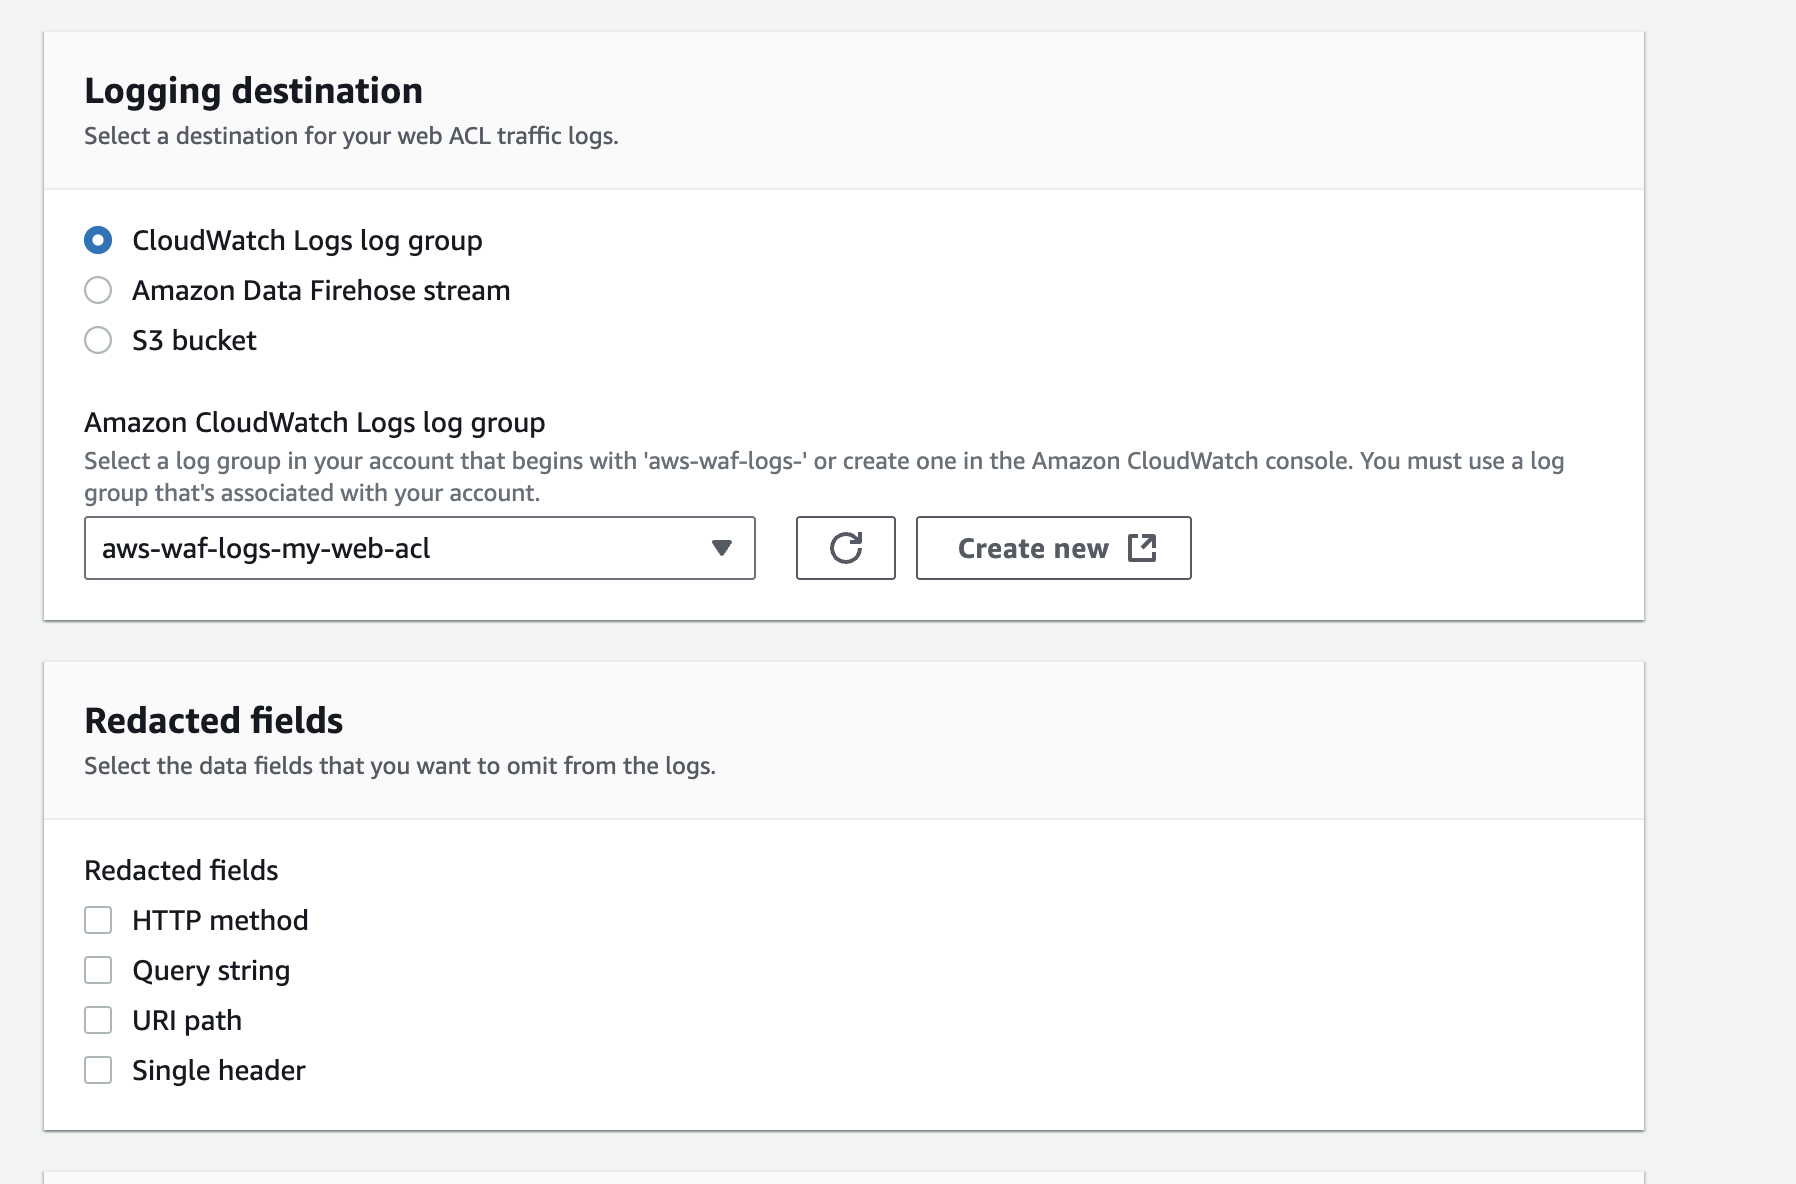Toggle the Single header checkbox
The width and height of the screenshot is (1796, 1184).
[98, 1070]
